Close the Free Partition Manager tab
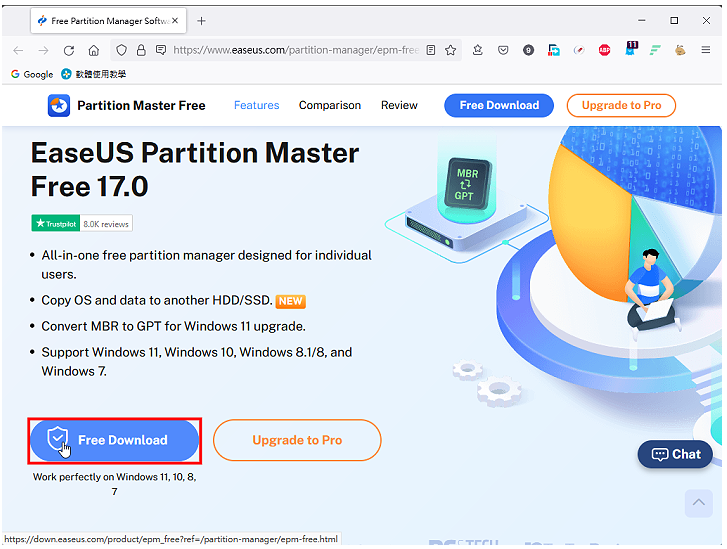 point(175,21)
